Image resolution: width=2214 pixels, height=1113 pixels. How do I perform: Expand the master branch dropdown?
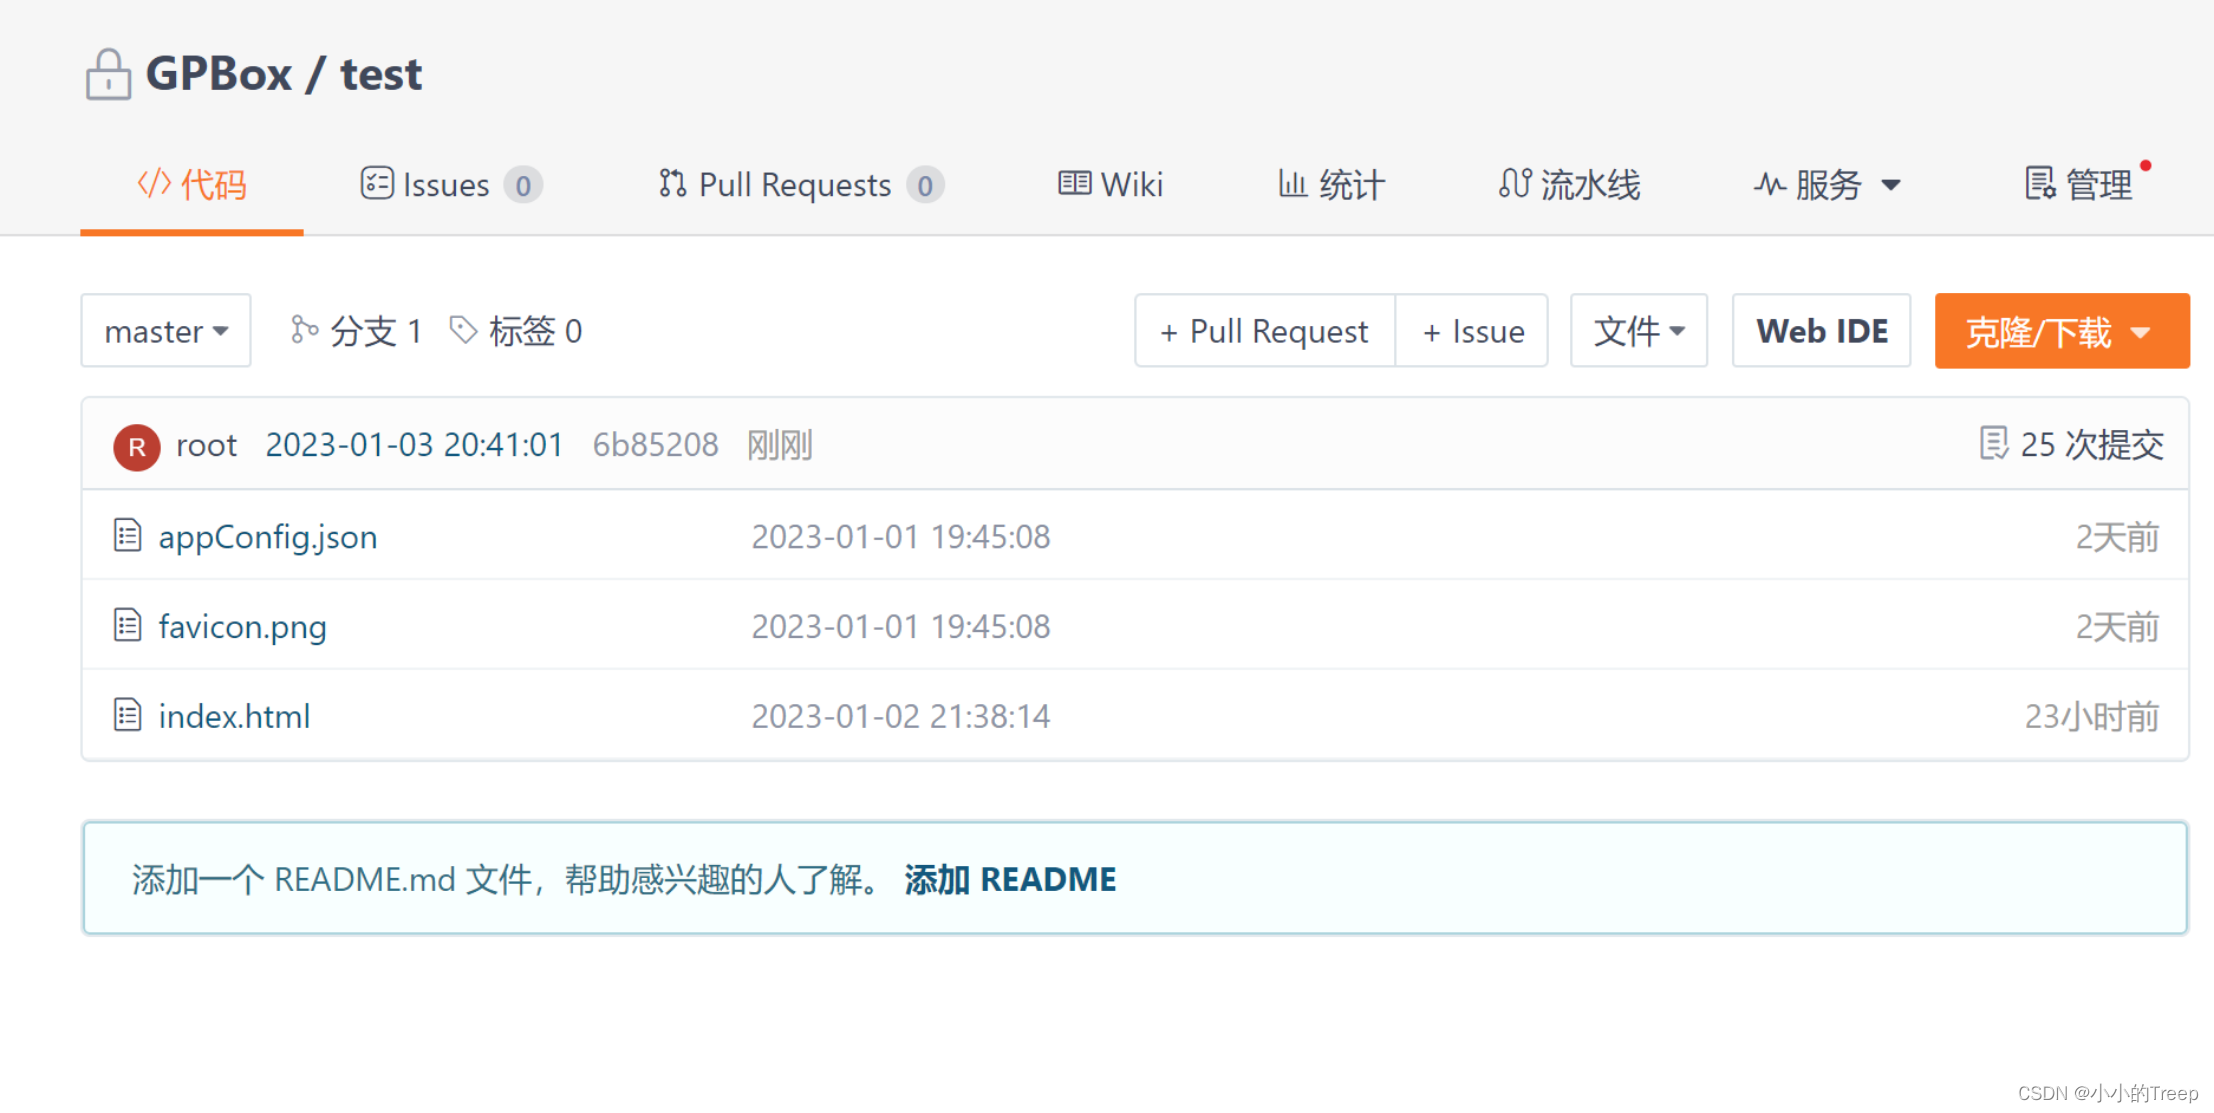pyautogui.click(x=166, y=331)
